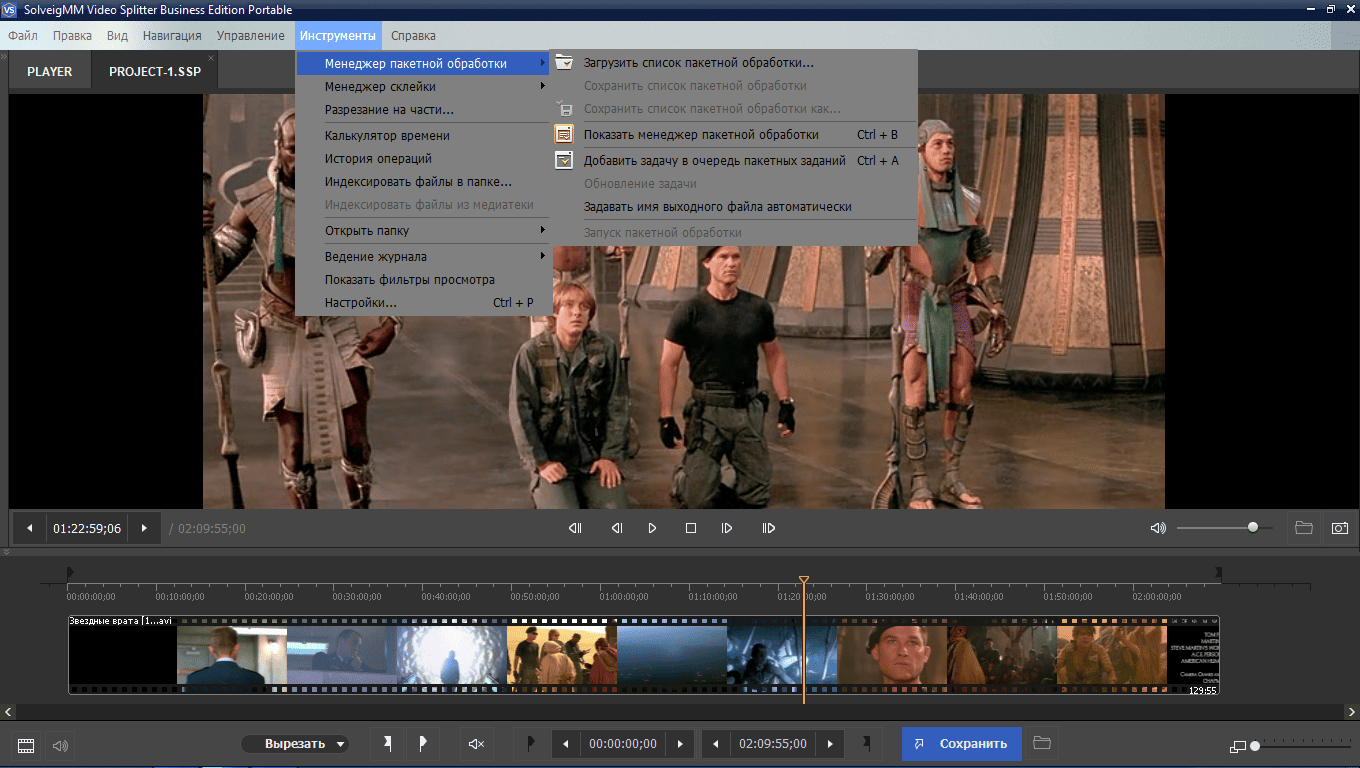Take a snapshot with the camera icon
Image resolution: width=1360 pixels, height=768 pixels.
(1339, 528)
